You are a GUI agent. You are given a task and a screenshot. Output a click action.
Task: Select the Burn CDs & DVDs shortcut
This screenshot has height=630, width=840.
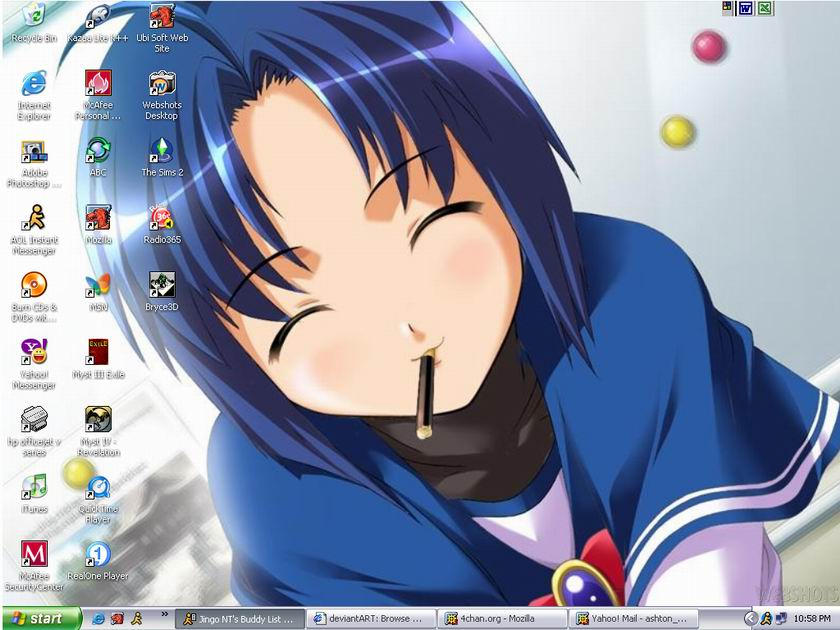tap(34, 298)
